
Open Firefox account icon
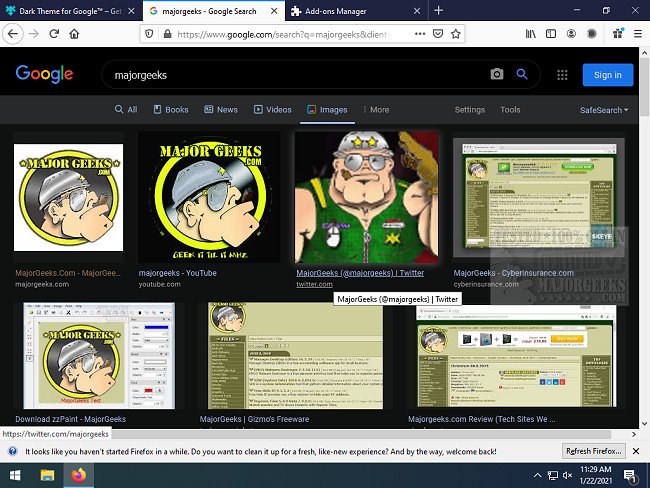tap(571, 34)
